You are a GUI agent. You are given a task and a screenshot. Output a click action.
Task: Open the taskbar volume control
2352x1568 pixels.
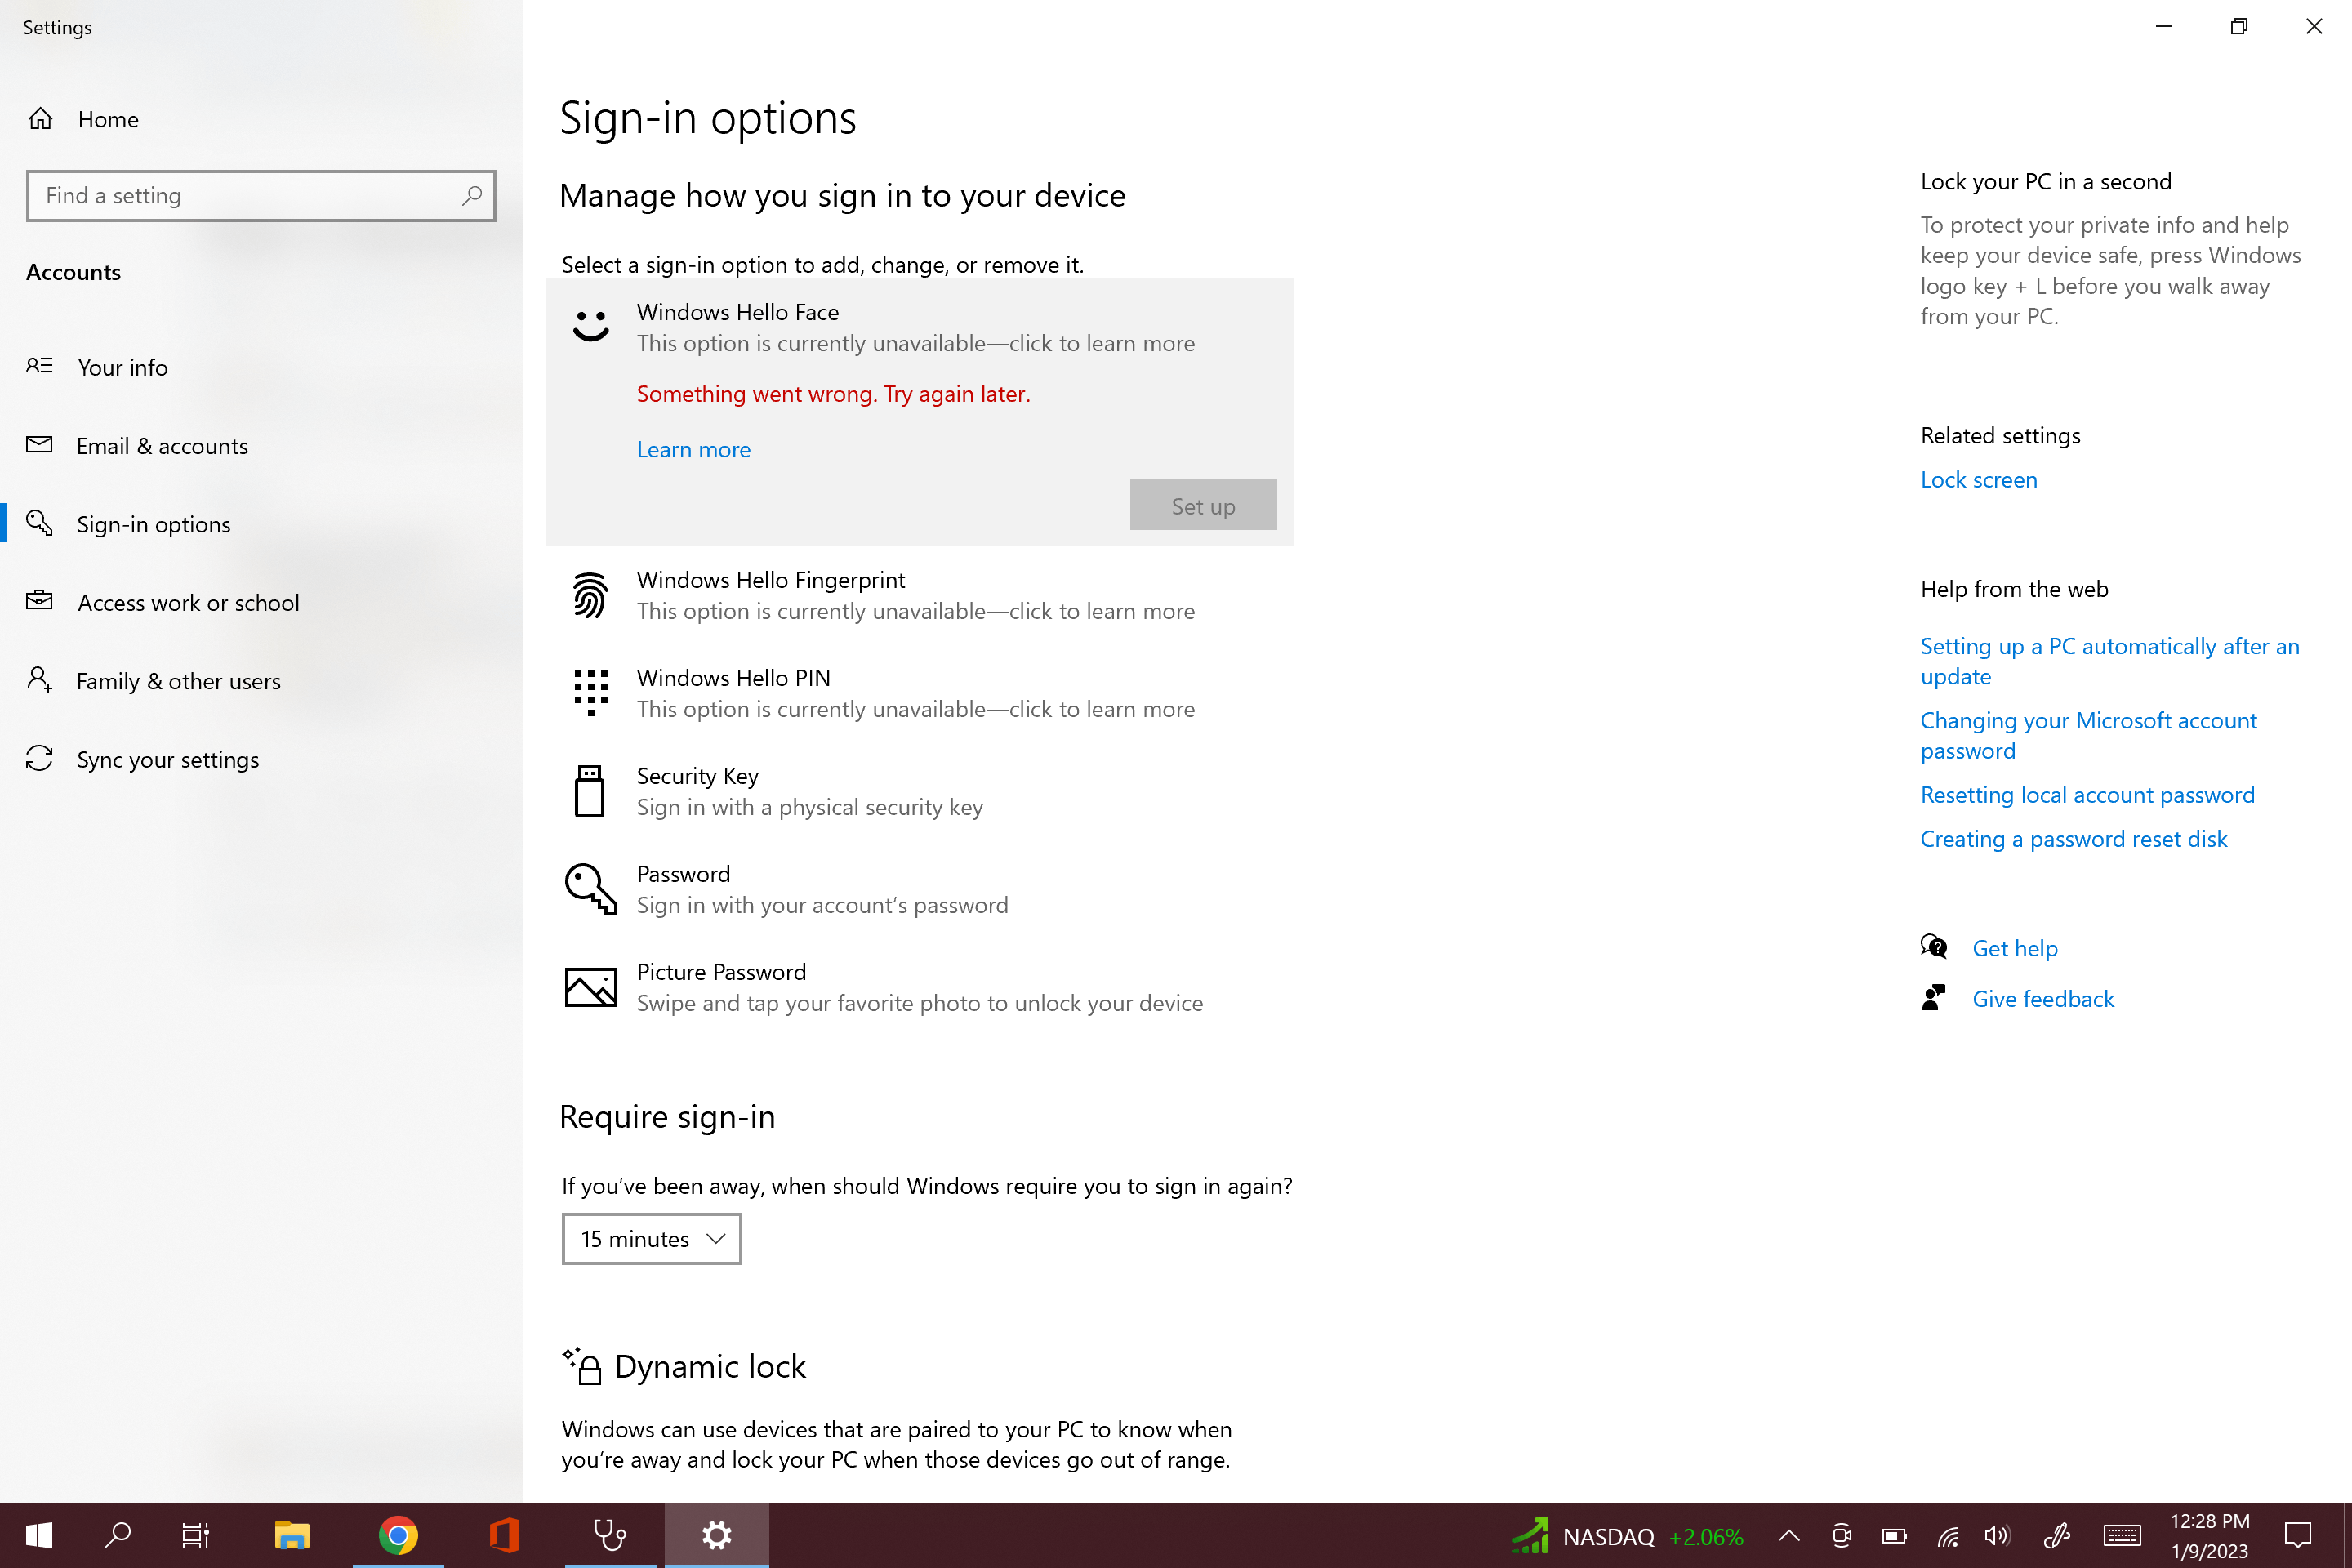click(x=1997, y=1536)
